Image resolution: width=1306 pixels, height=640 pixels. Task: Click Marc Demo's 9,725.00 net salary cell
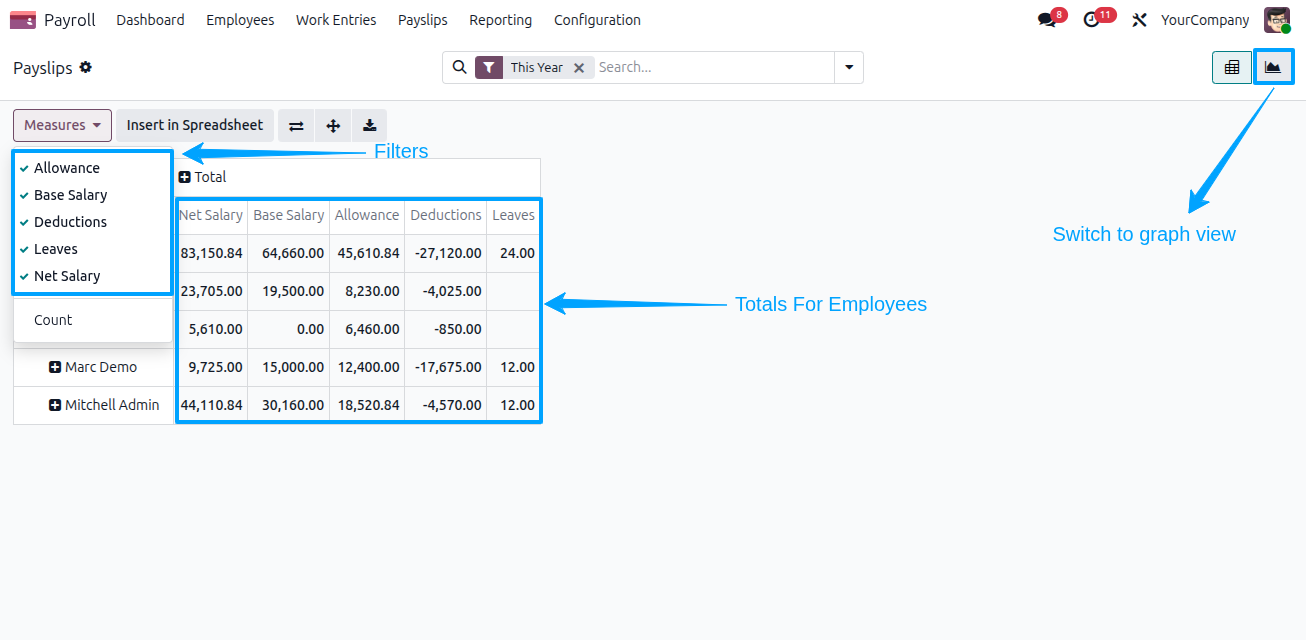click(x=211, y=367)
